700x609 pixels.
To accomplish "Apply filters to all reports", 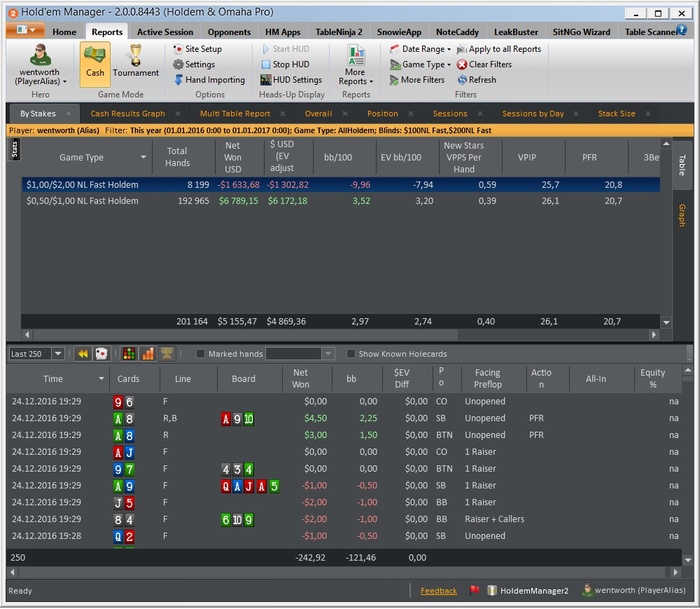I will (499, 49).
